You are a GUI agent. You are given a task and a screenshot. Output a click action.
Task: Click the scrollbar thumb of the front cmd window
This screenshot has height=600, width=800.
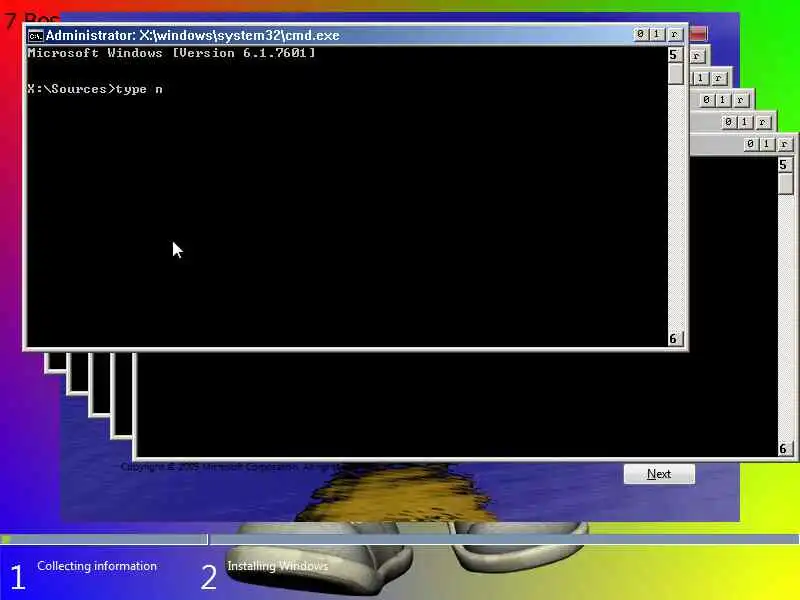[x=676, y=74]
